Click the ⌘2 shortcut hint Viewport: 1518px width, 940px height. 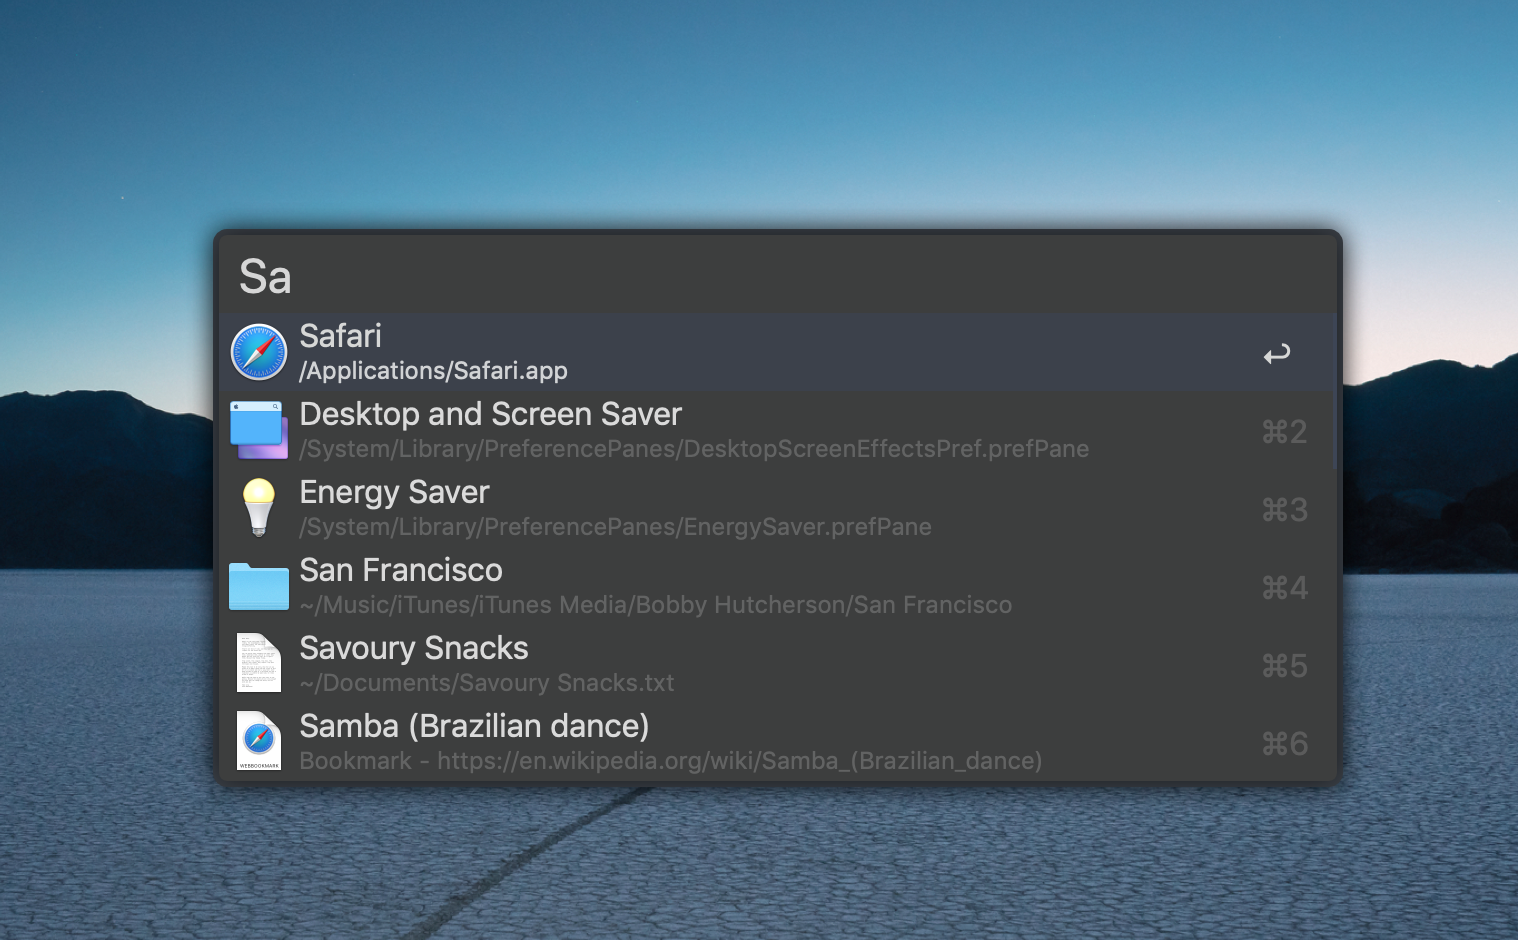tap(1284, 432)
